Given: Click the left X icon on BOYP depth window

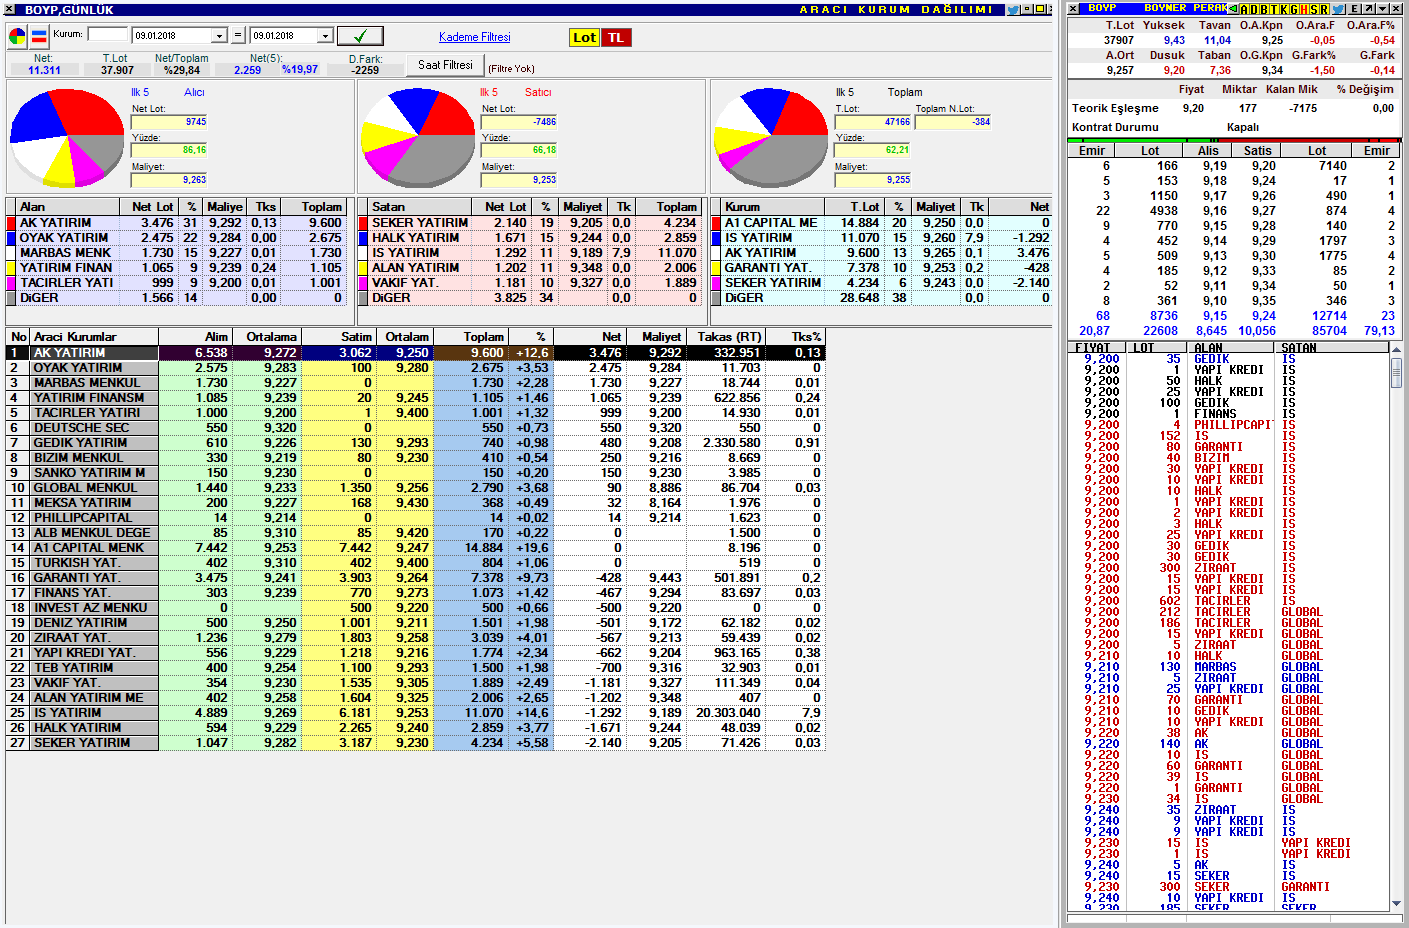Looking at the screenshot, I should click(1073, 9).
